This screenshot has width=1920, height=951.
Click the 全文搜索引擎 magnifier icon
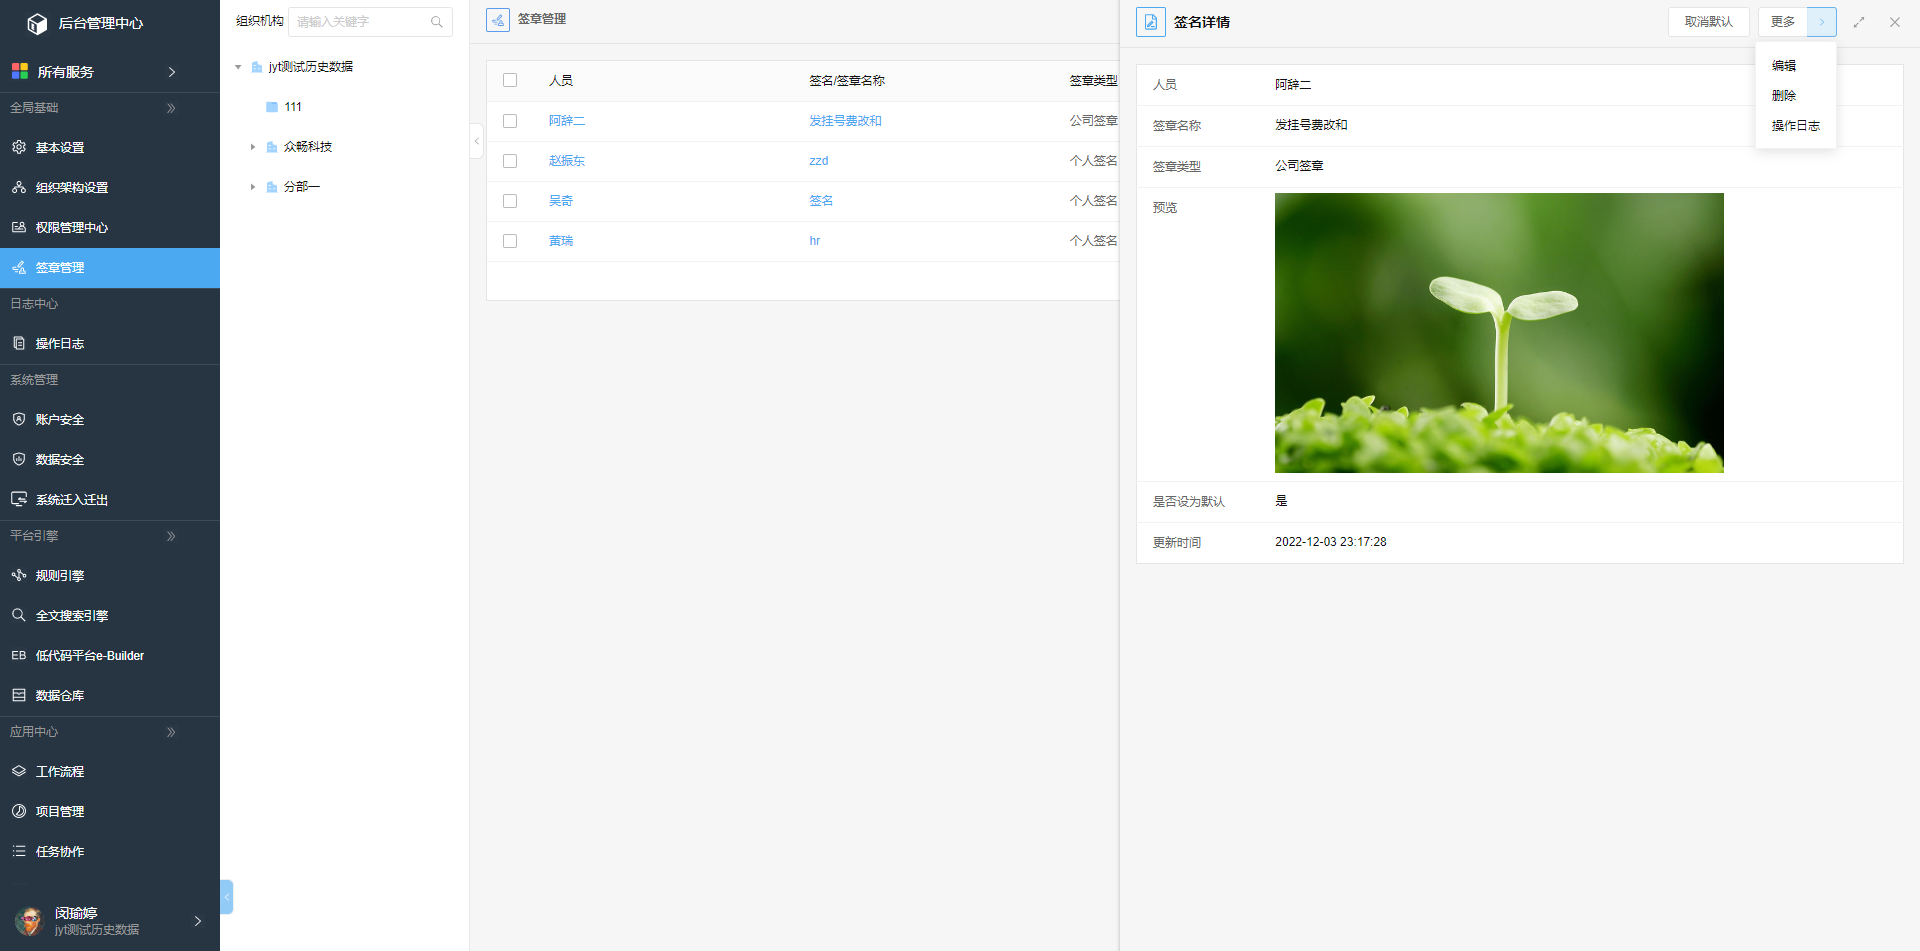pos(19,615)
